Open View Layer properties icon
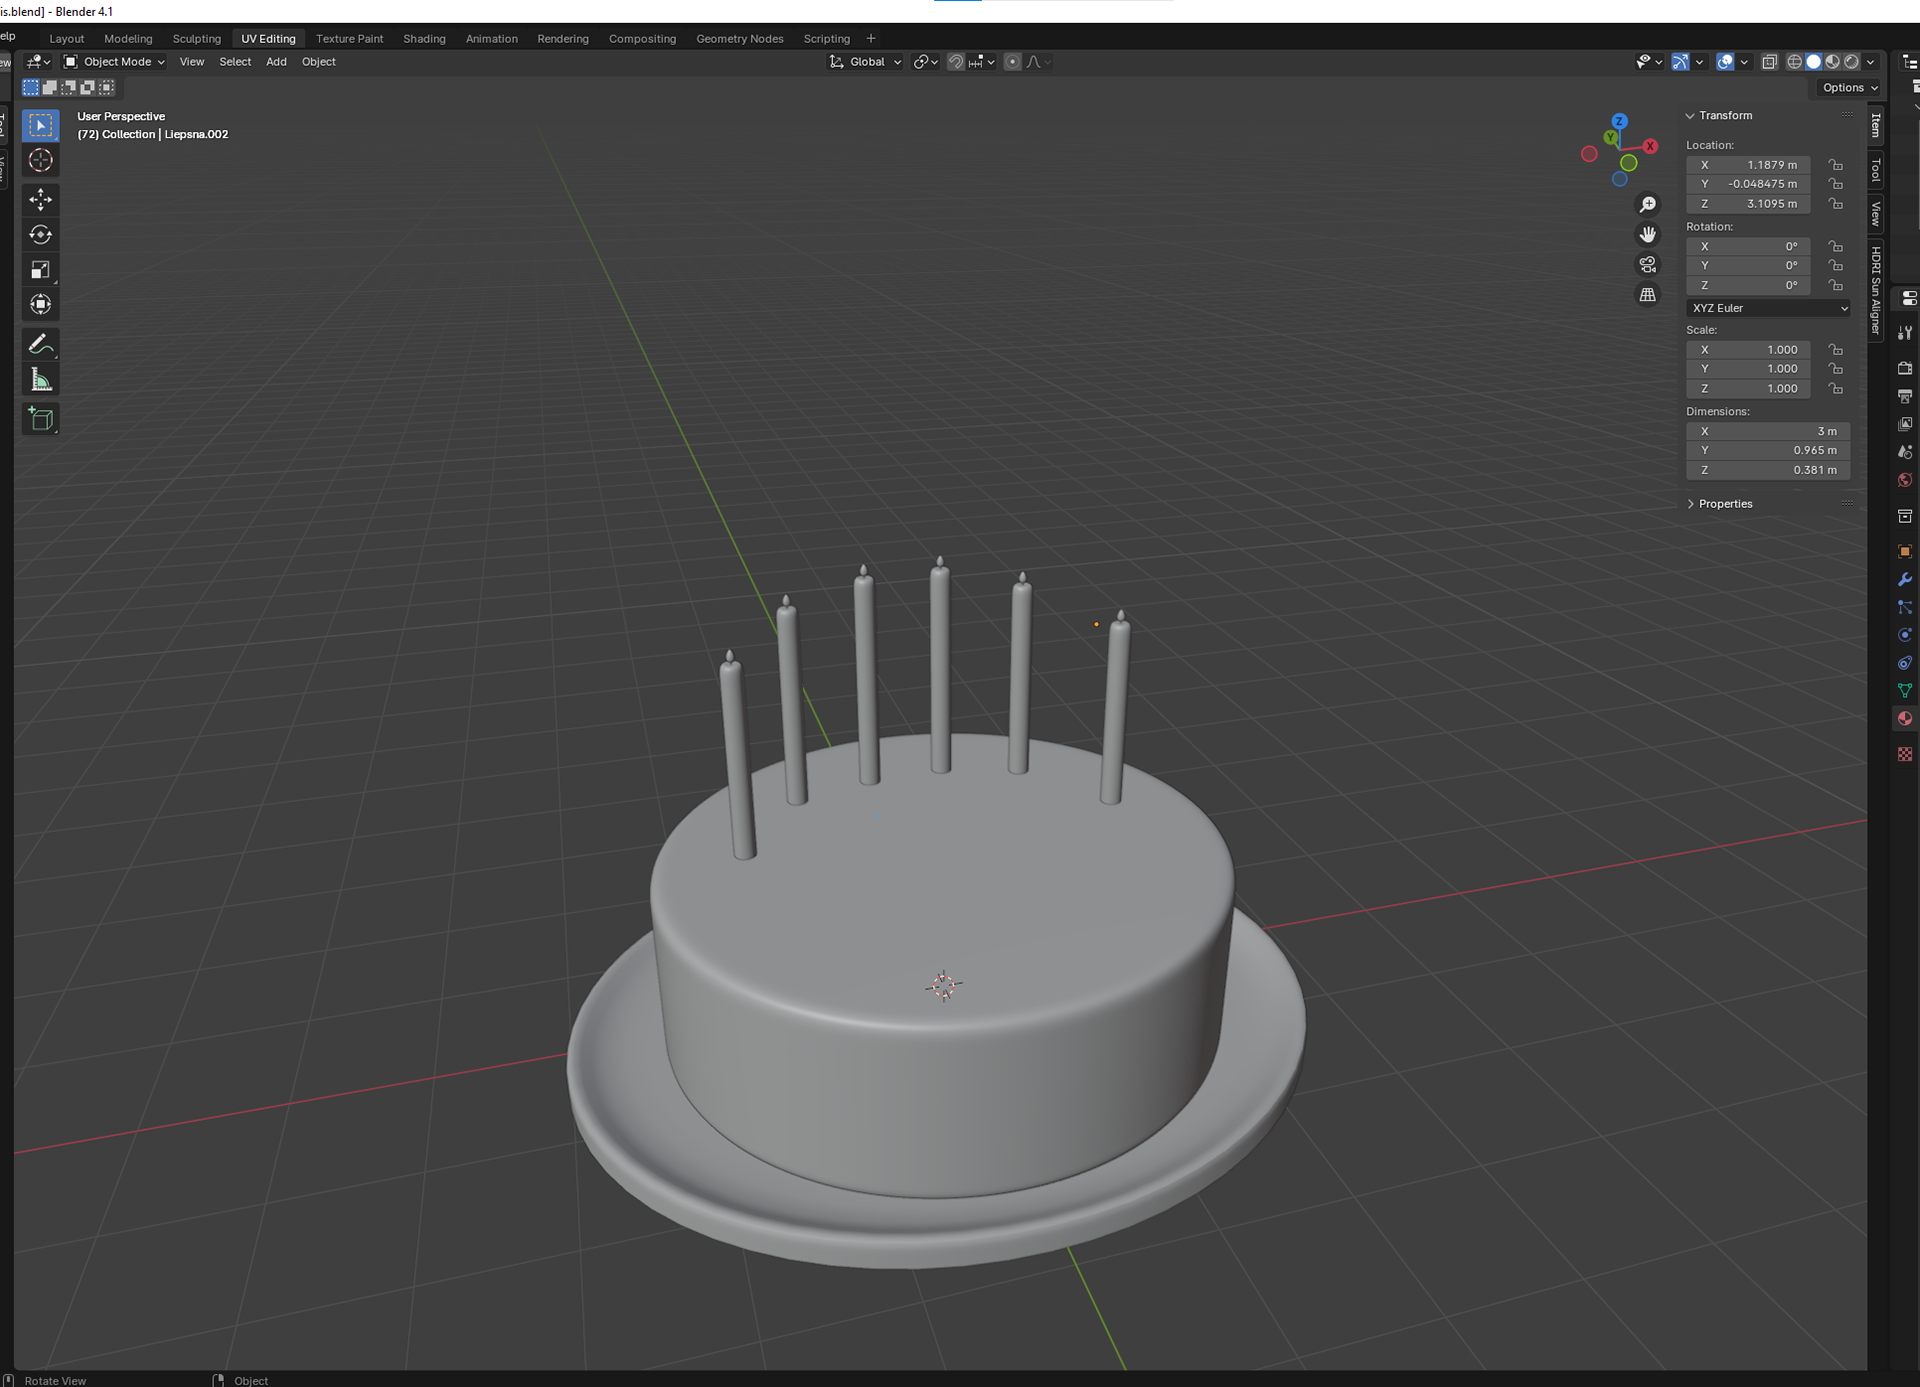 coord(1905,425)
